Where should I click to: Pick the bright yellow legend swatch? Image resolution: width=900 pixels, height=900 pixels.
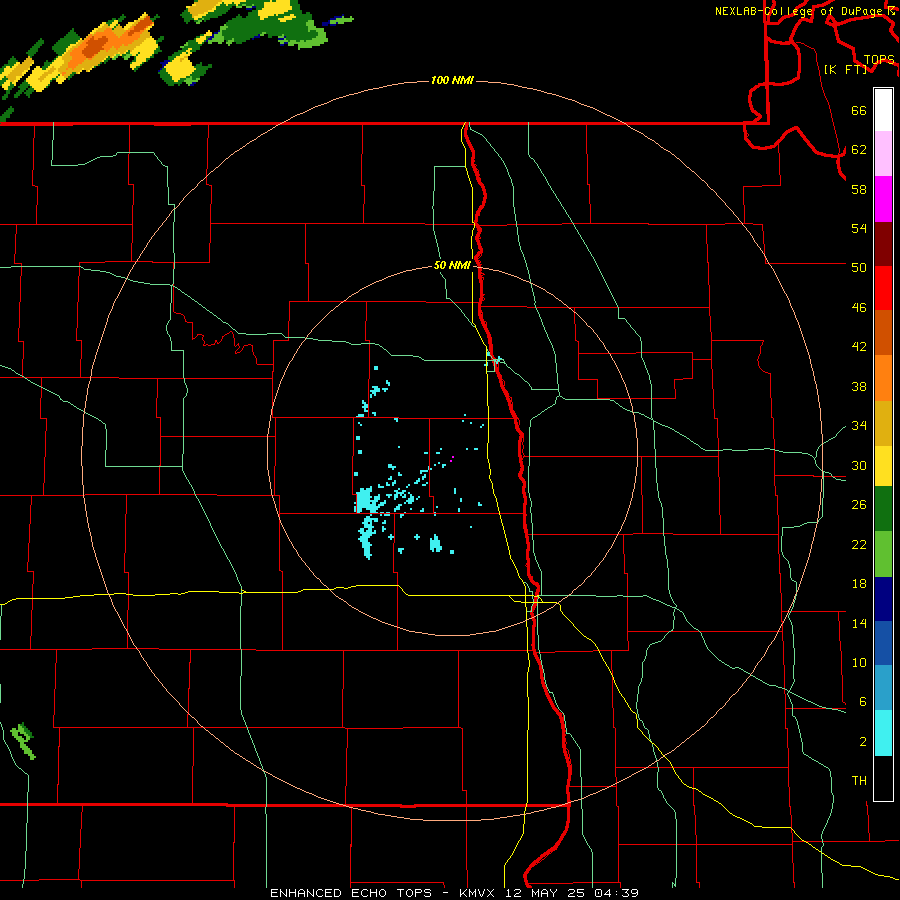coord(883,466)
